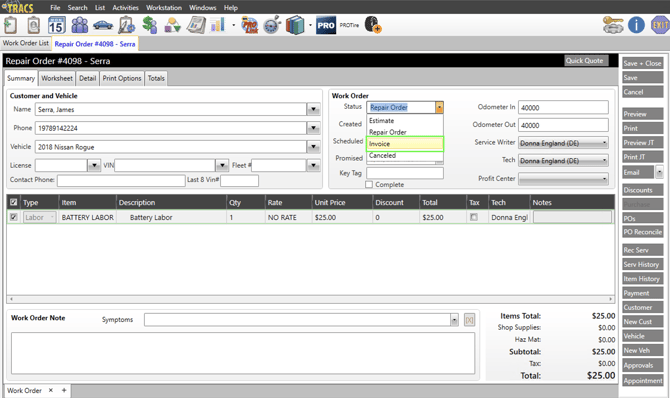670x398 pixels.
Task: Click in the Key Tag field
Action: 405,173
